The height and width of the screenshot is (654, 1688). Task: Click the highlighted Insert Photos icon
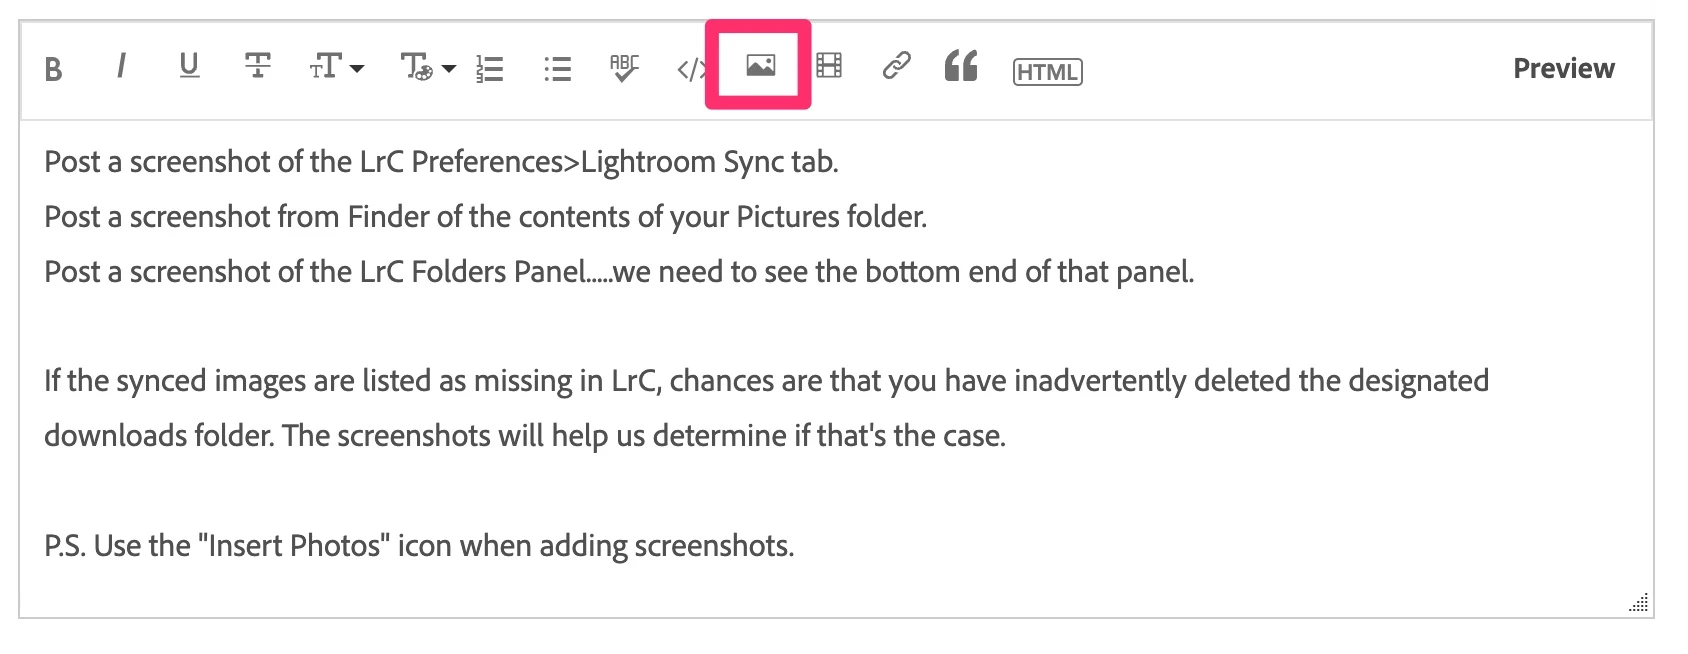(x=760, y=66)
